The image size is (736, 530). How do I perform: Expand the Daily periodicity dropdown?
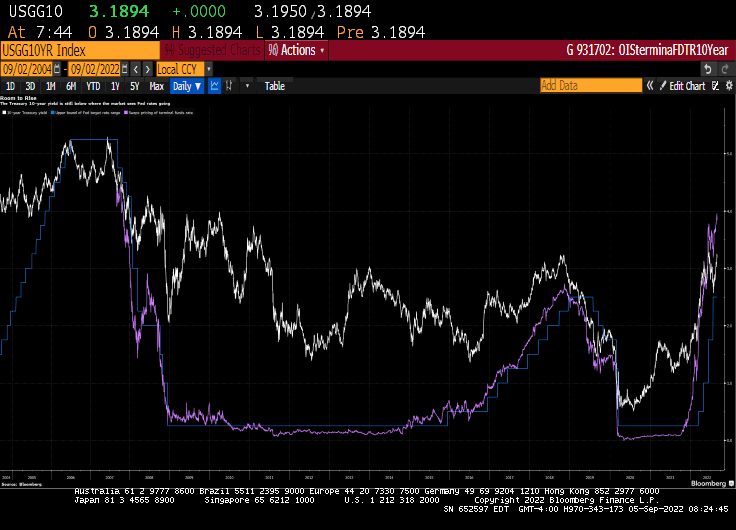(x=187, y=86)
